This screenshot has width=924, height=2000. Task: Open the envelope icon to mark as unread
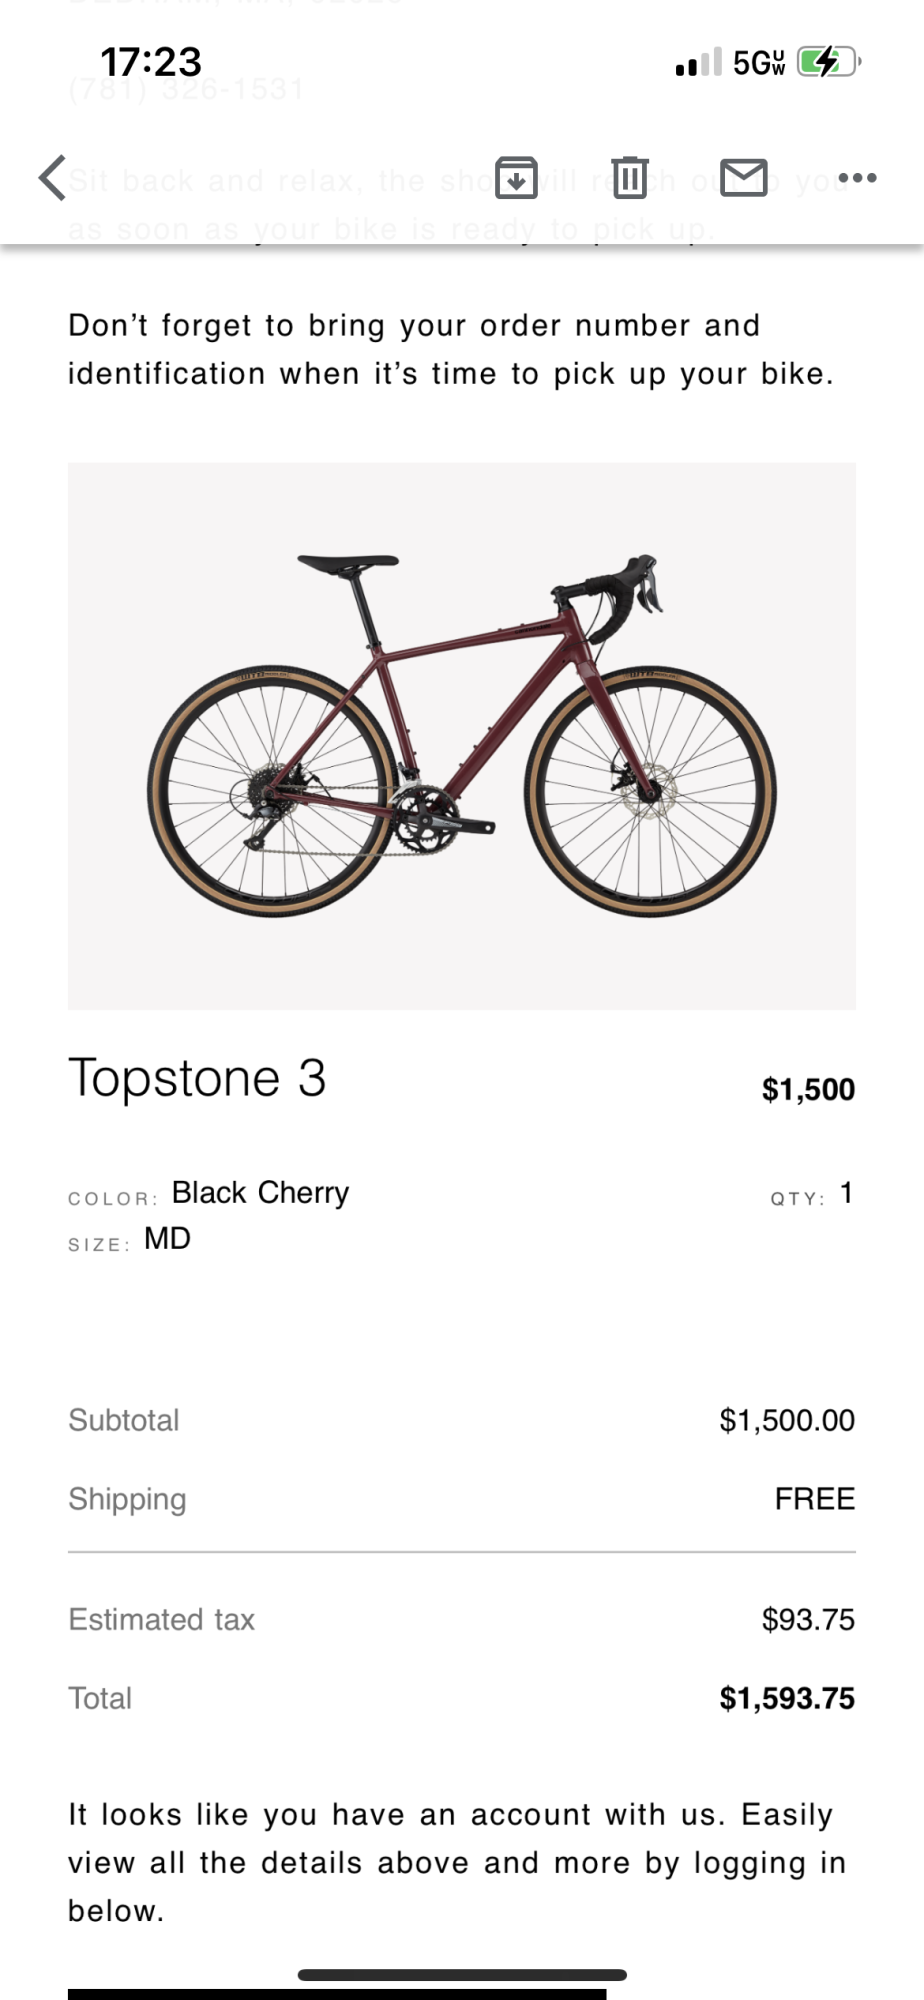click(x=744, y=177)
